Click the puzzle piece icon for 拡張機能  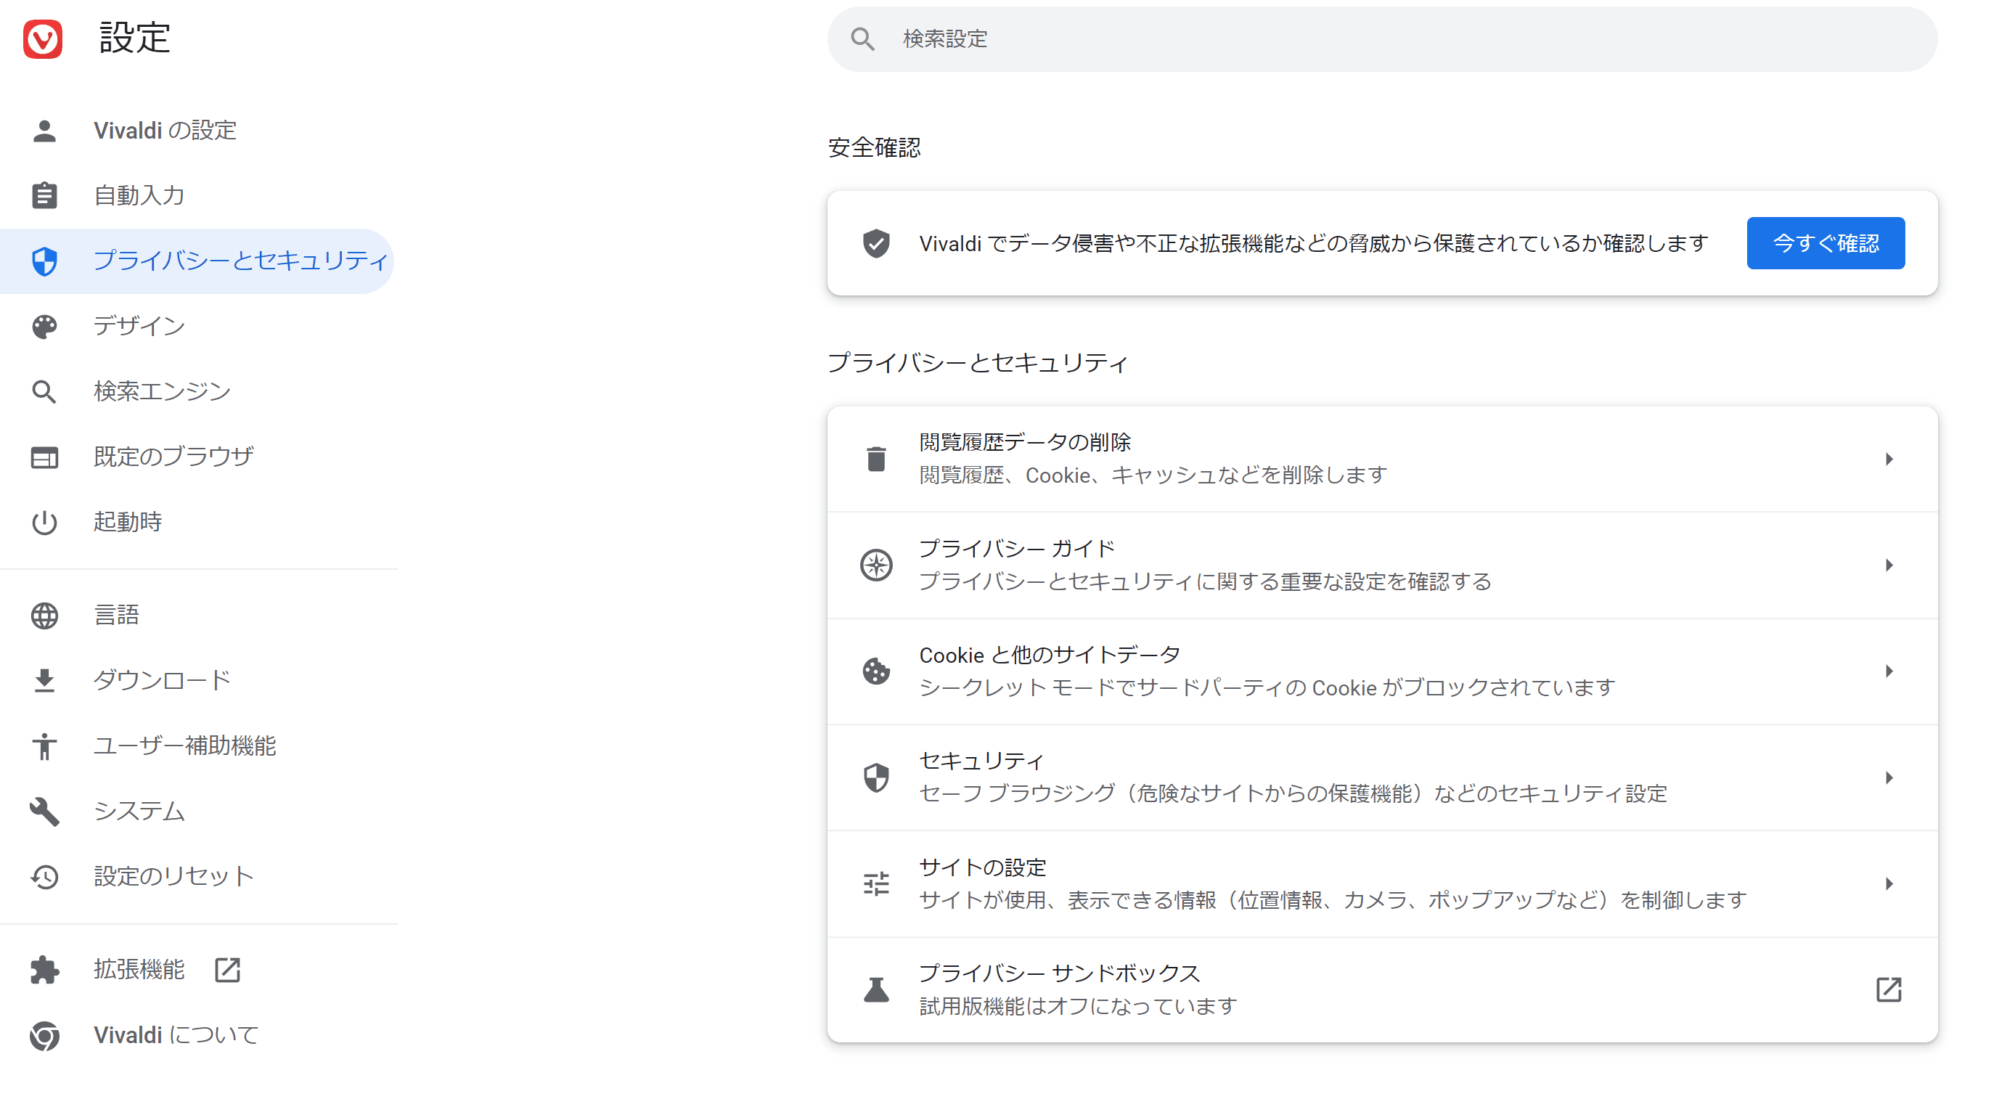44,970
